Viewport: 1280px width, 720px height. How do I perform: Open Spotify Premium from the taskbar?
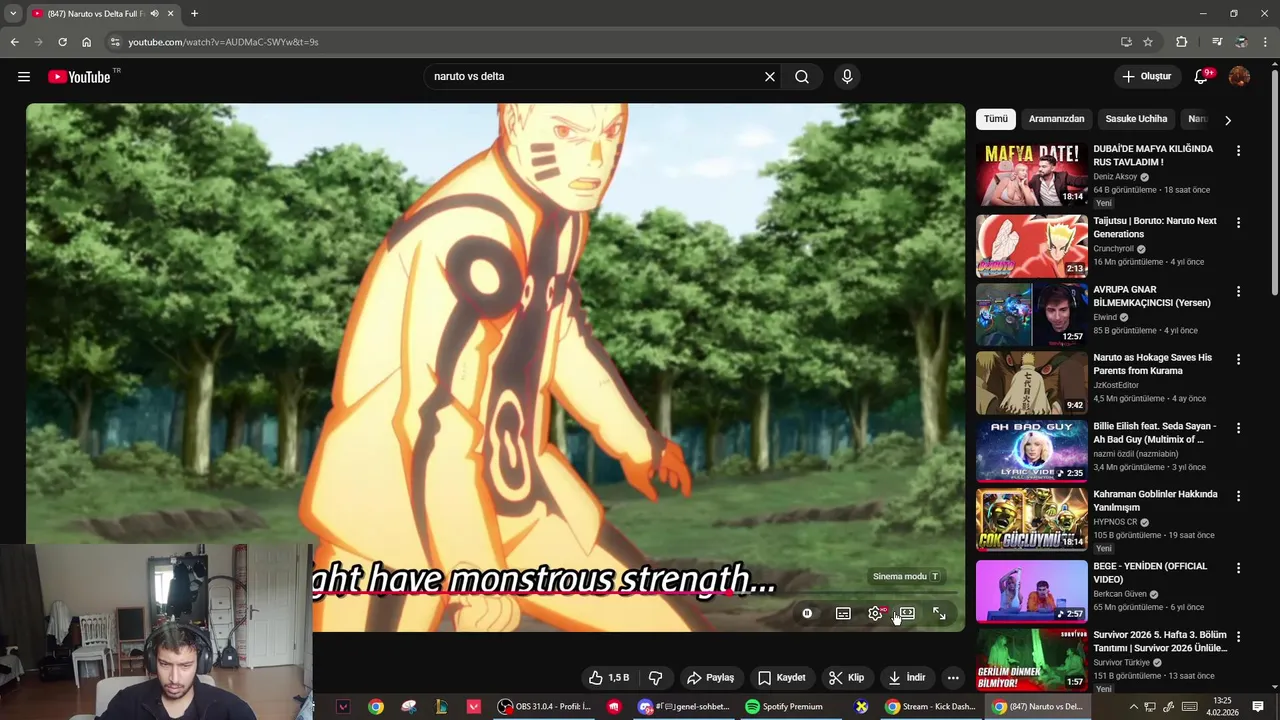click(784, 707)
